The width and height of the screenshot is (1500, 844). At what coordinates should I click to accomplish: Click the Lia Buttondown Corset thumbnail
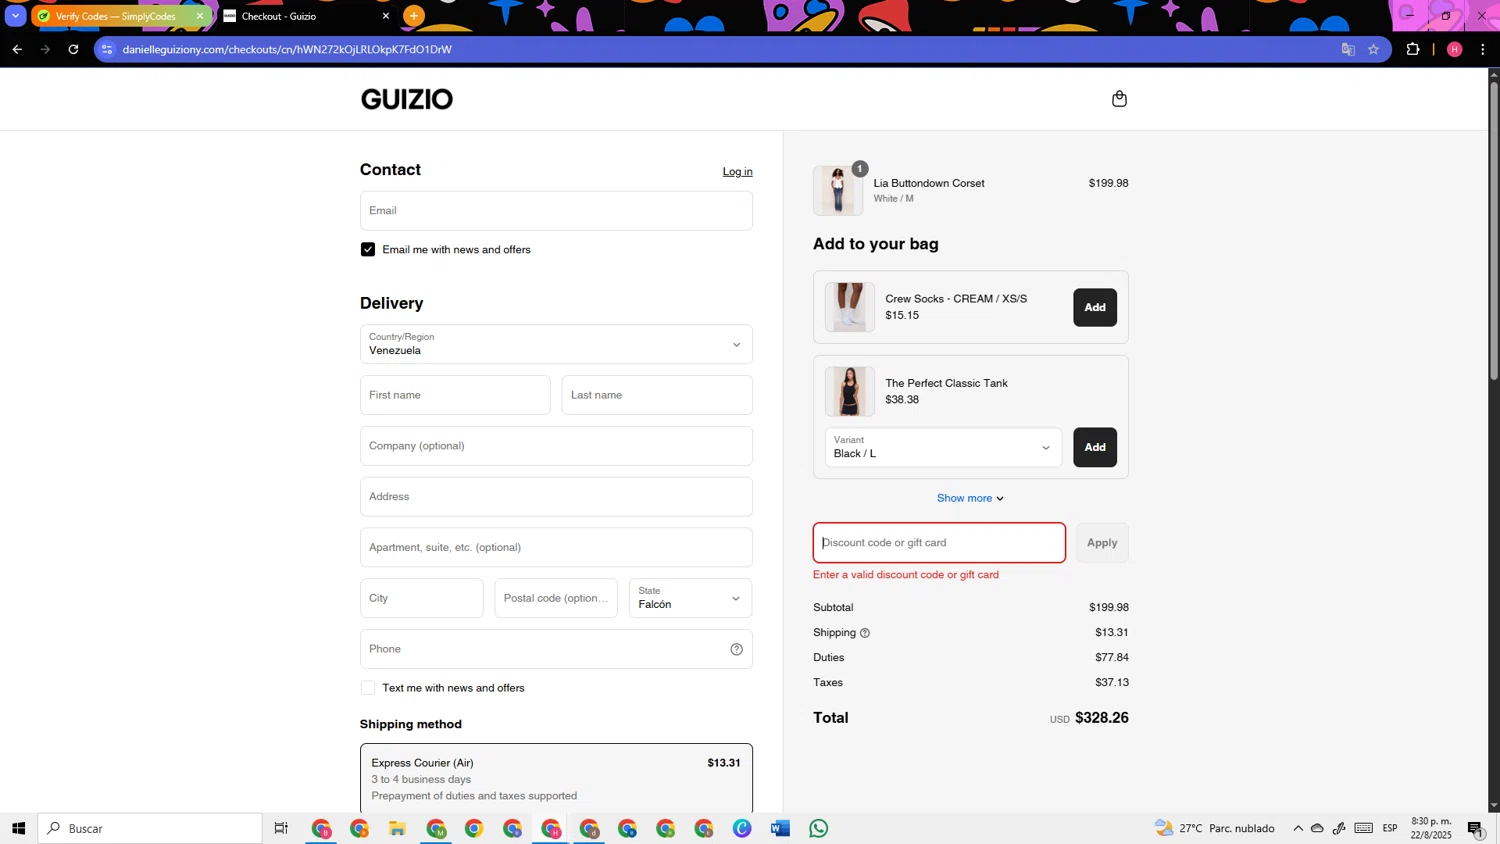(x=838, y=190)
